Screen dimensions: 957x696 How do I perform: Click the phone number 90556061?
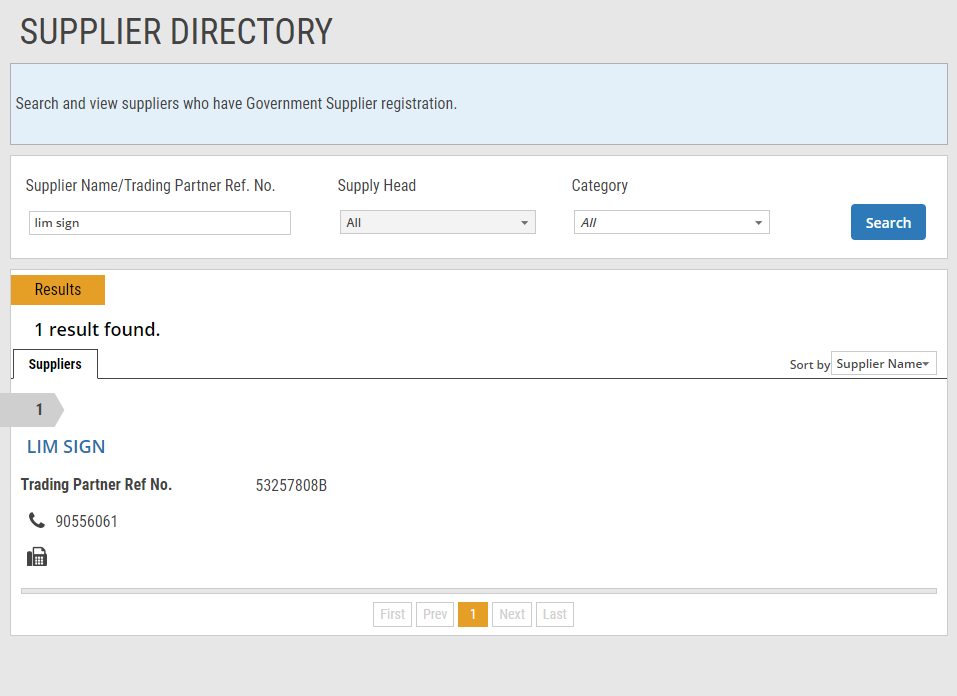87,521
